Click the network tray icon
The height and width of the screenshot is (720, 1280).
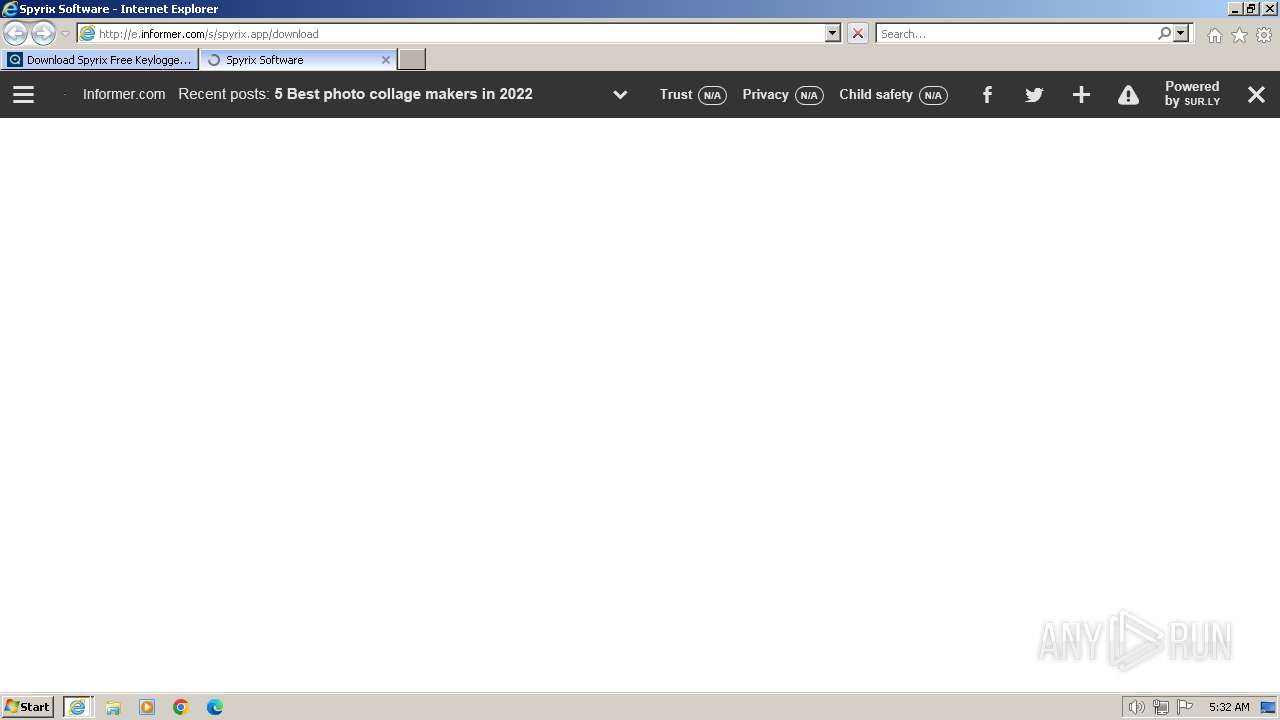(1161, 707)
